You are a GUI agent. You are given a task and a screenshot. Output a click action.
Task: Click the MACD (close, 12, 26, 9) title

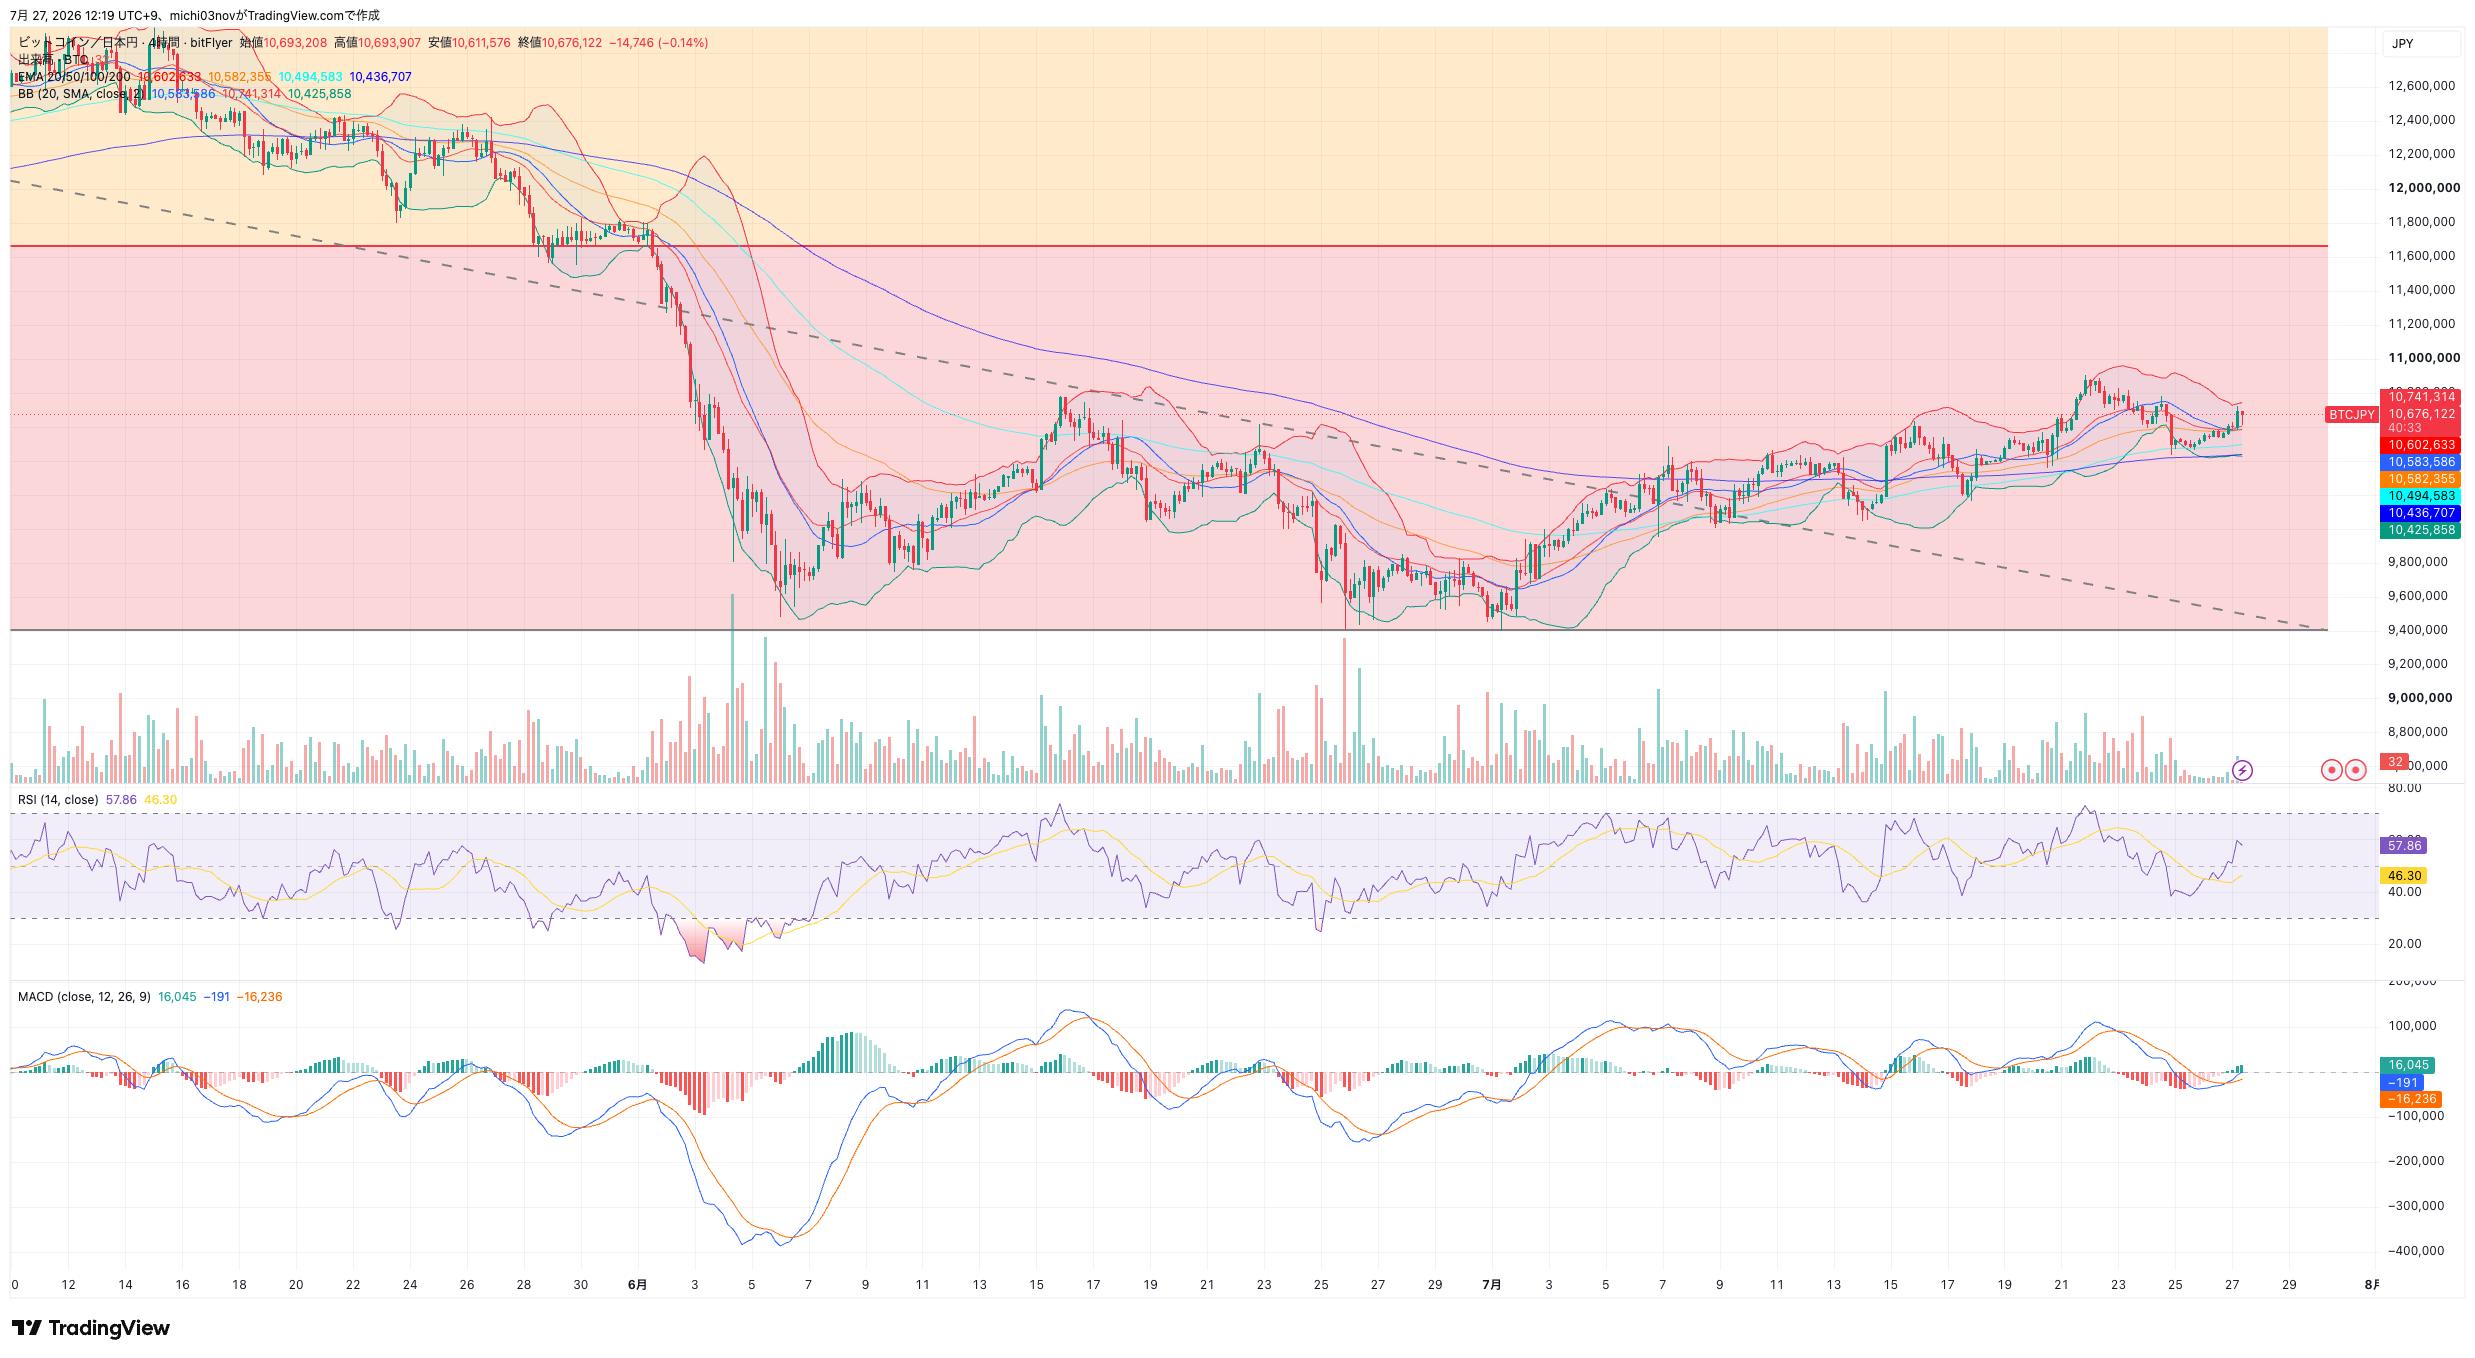[x=84, y=997]
